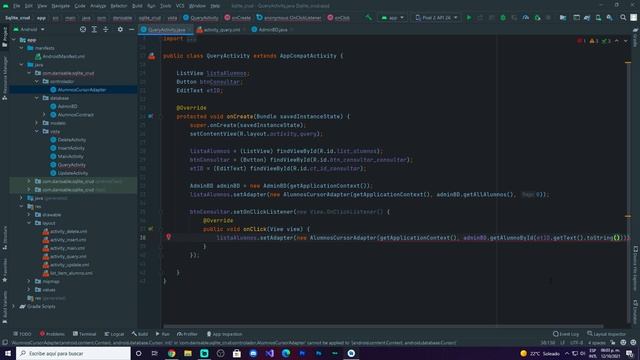
Task: Collapse the app module tree node
Action: coord(14,40)
